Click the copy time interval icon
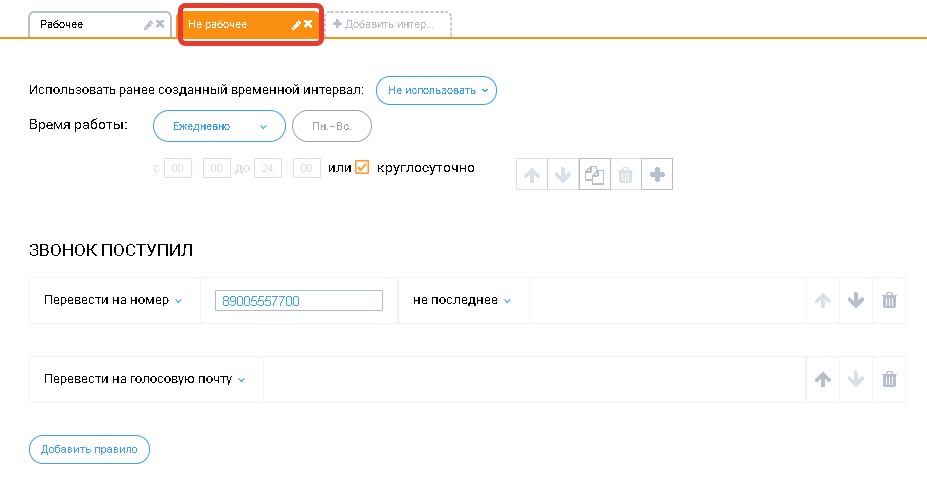Screen dimensions: 927x482 (x=594, y=175)
